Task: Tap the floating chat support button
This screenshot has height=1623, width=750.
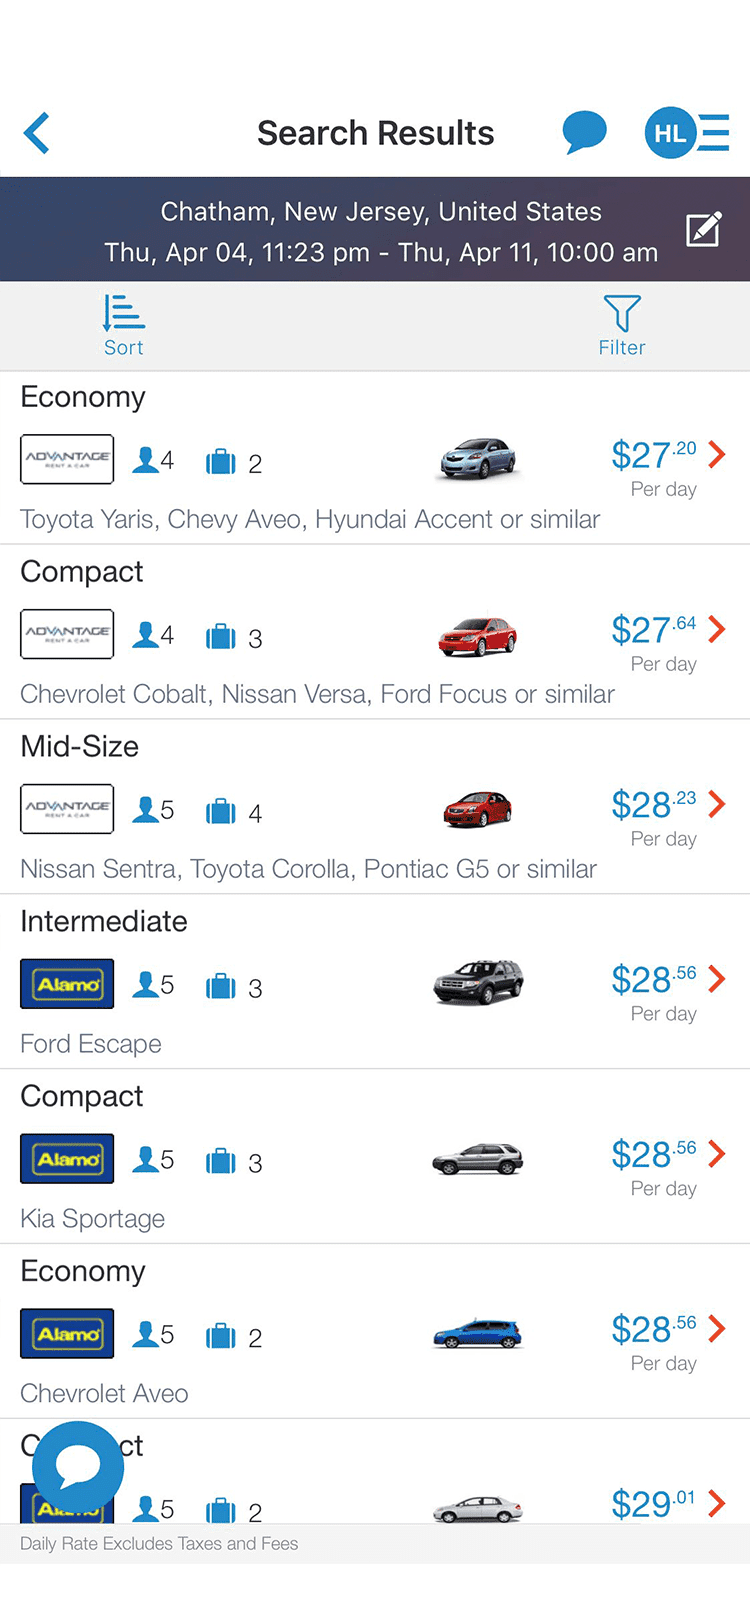Action: [x=78, y=1467]
